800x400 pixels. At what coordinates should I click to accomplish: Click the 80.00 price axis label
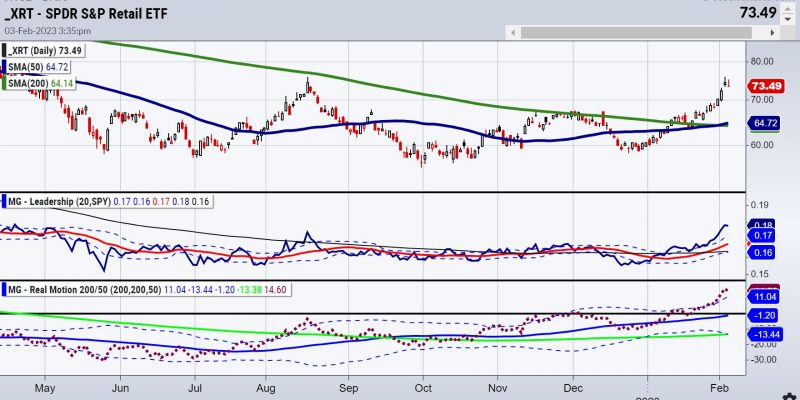763,61
